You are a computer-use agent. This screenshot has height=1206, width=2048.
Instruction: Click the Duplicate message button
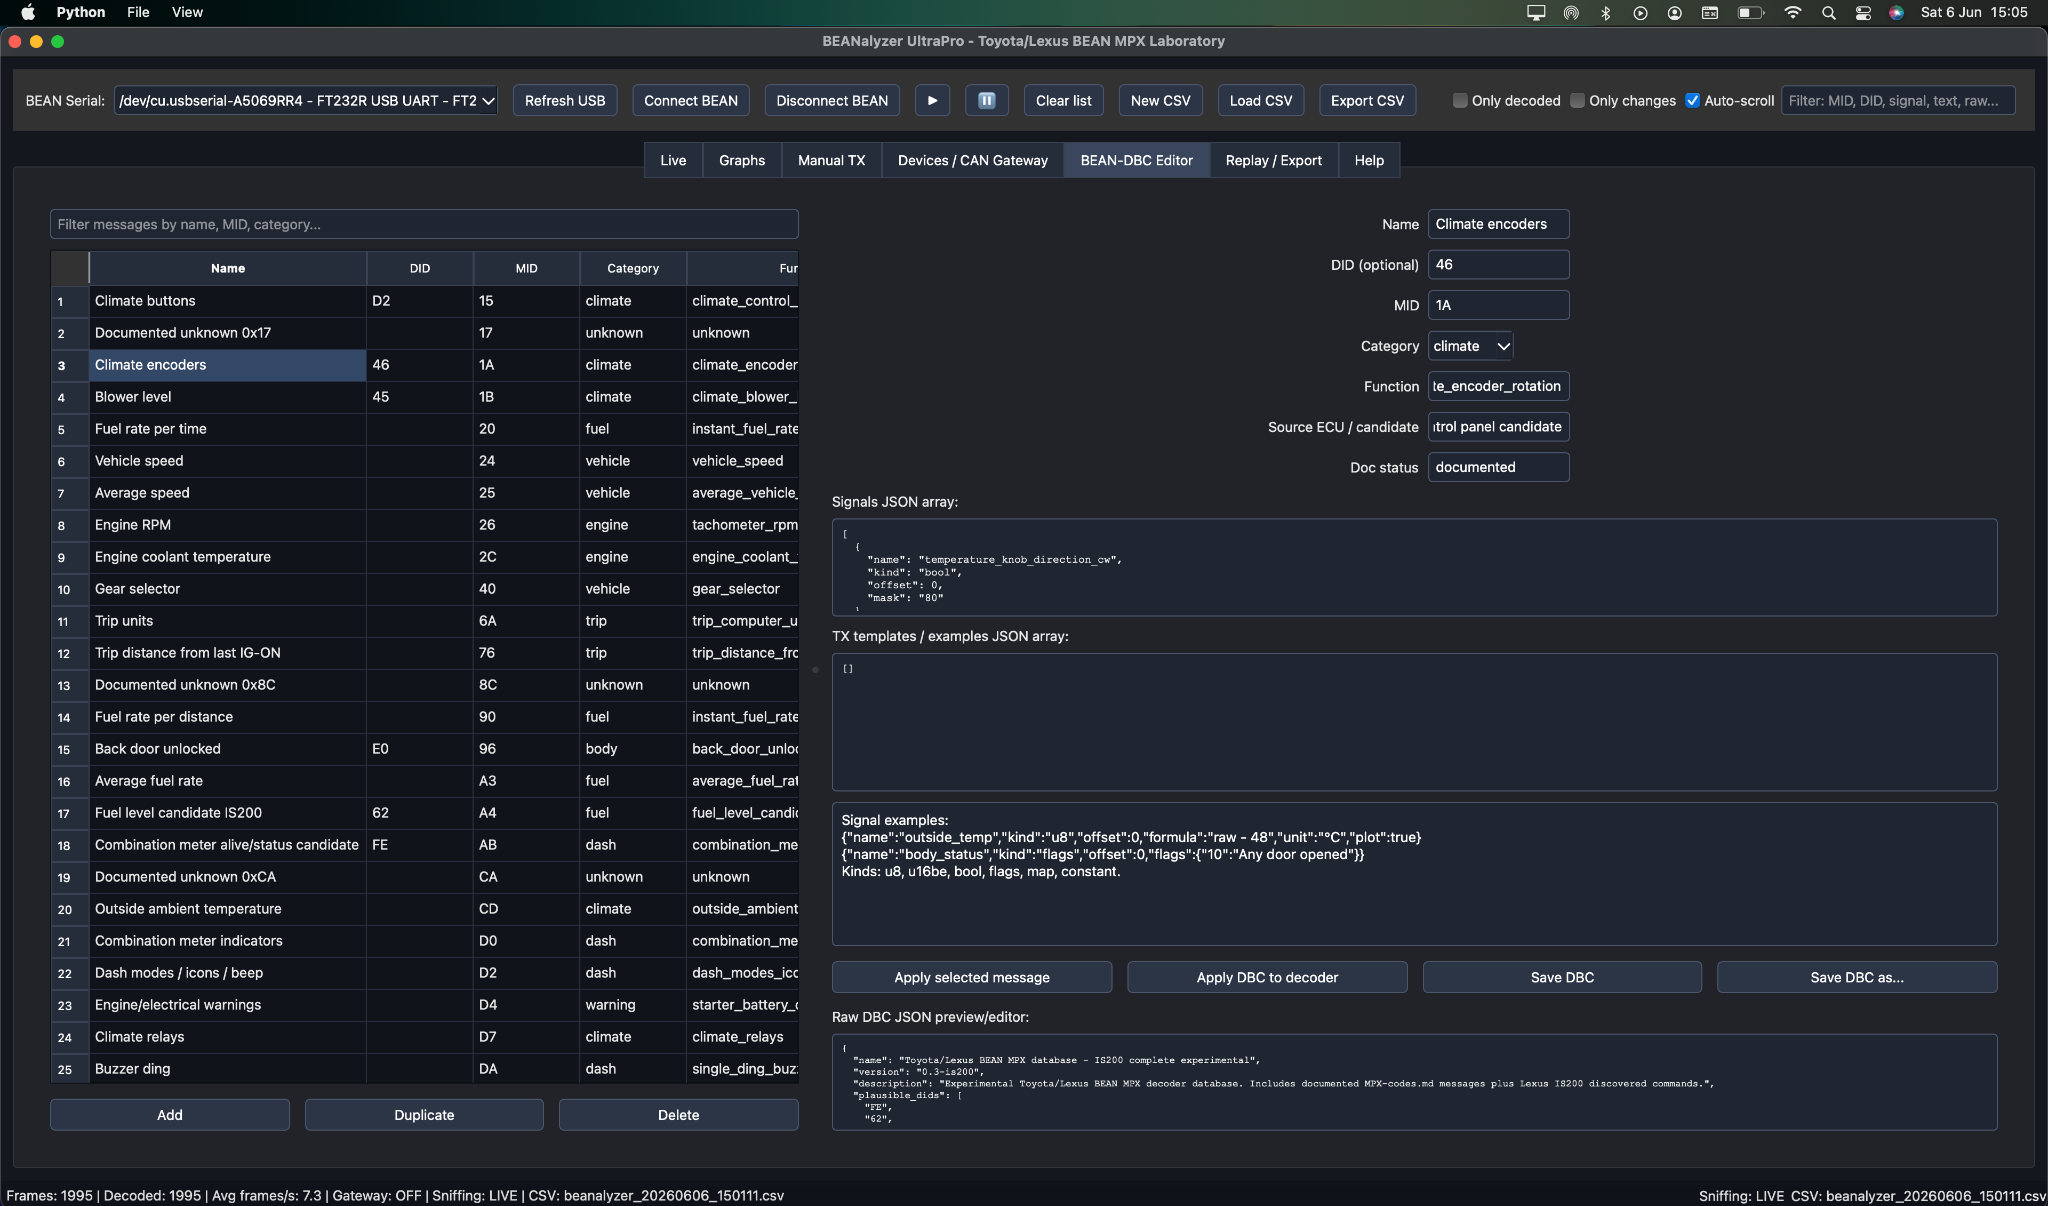coord(424,1115)
